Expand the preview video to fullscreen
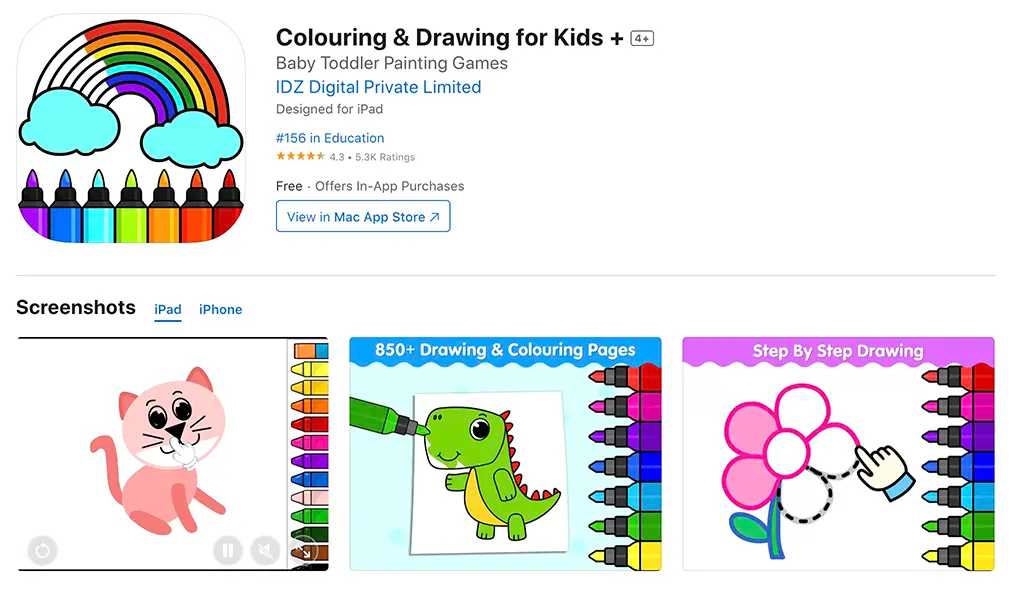 pos(305,550)
